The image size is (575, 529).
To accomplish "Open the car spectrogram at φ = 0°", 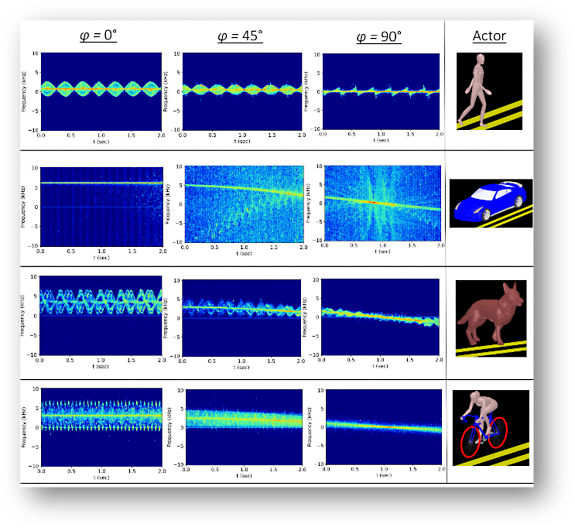I will [102, 207].
